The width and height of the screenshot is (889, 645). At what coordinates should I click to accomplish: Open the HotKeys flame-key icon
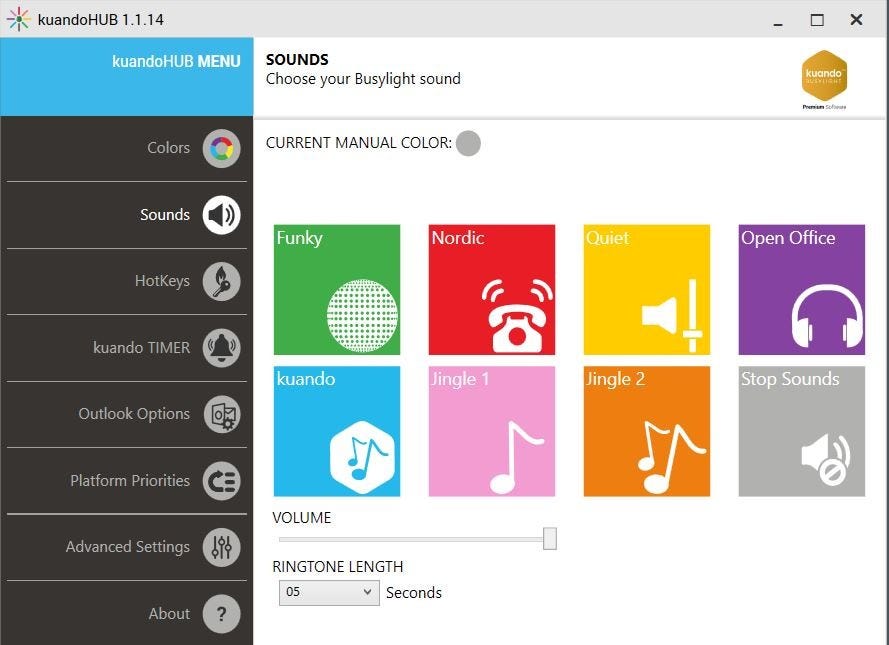click(222, 281)
